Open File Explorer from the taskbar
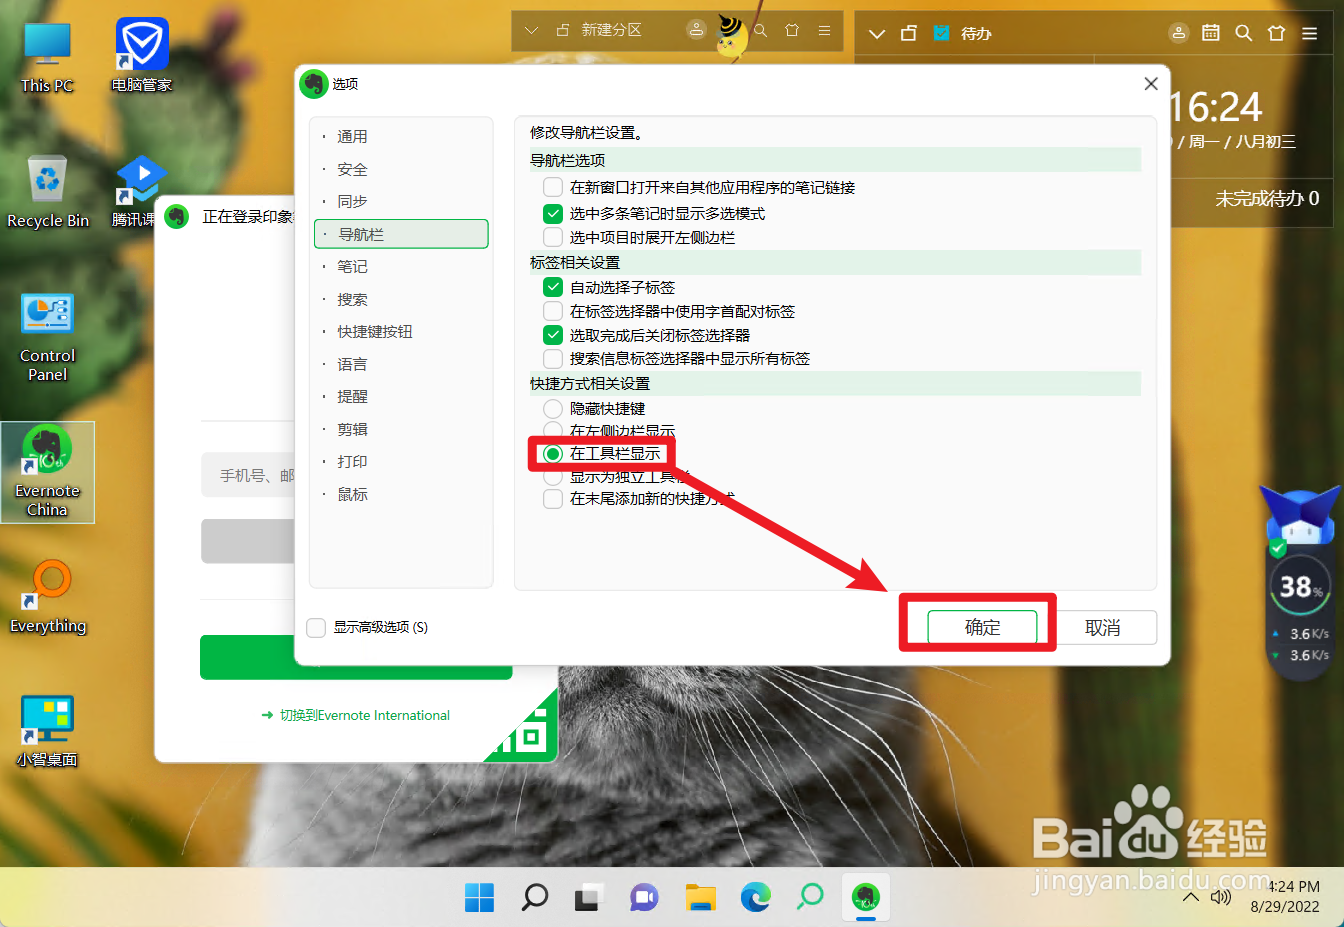Image resolution: width=1344 pixels, height=927 pixels. (700, 897)
